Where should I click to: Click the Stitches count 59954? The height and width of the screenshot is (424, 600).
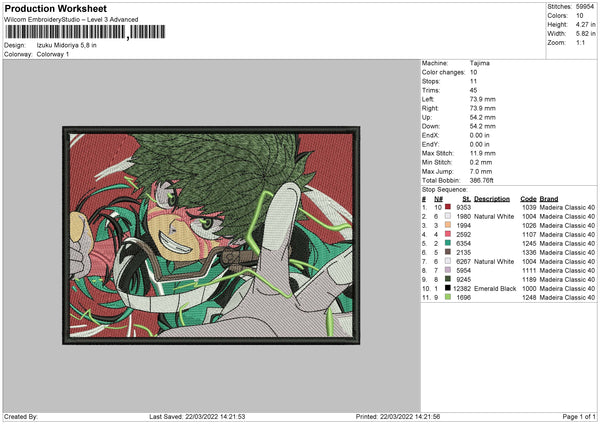[x=582, y=6]
